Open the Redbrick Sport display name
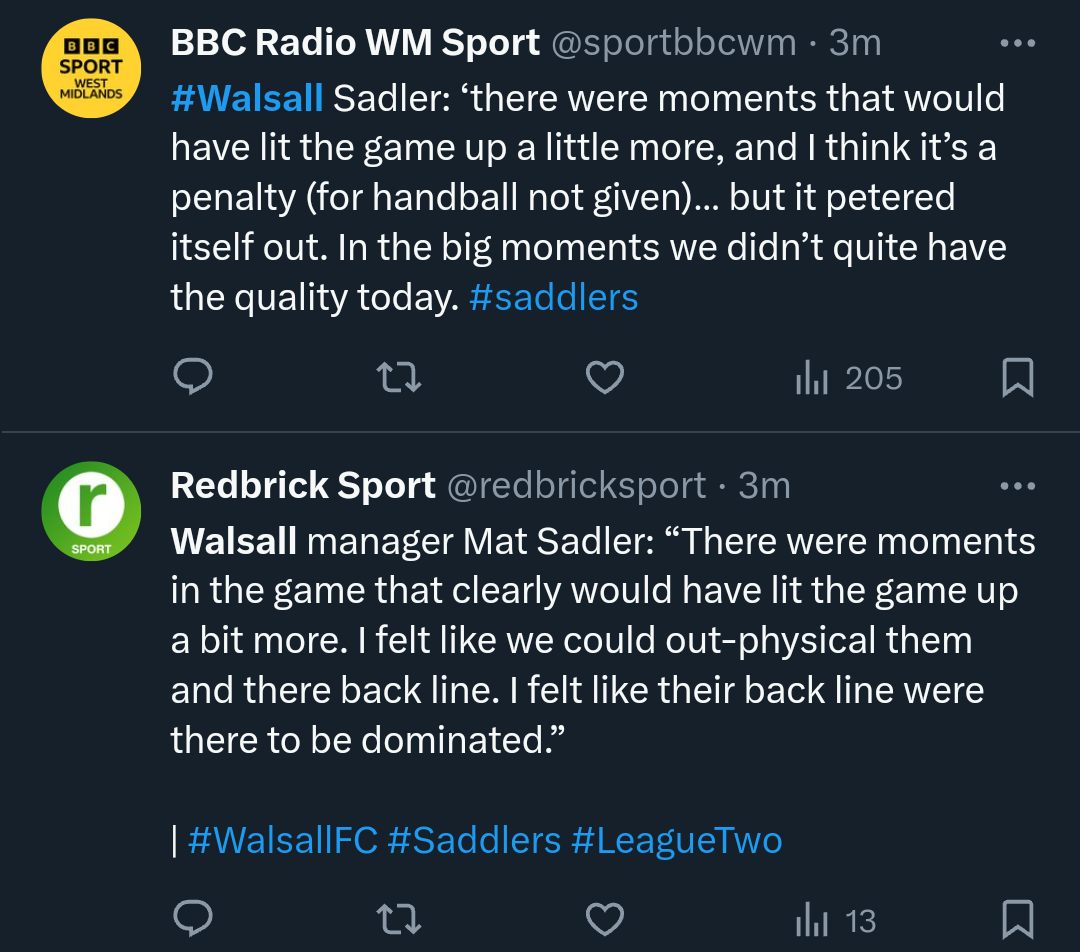 [303, 486]
